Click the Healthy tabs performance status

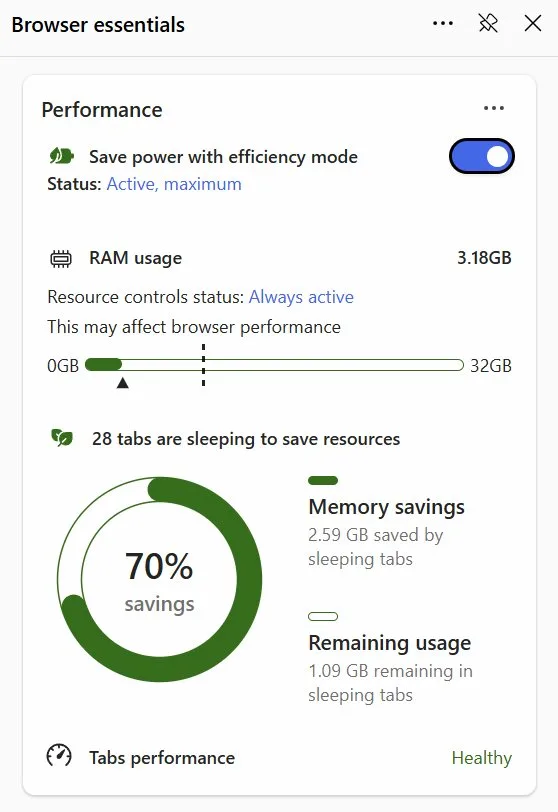coord(481,758)
